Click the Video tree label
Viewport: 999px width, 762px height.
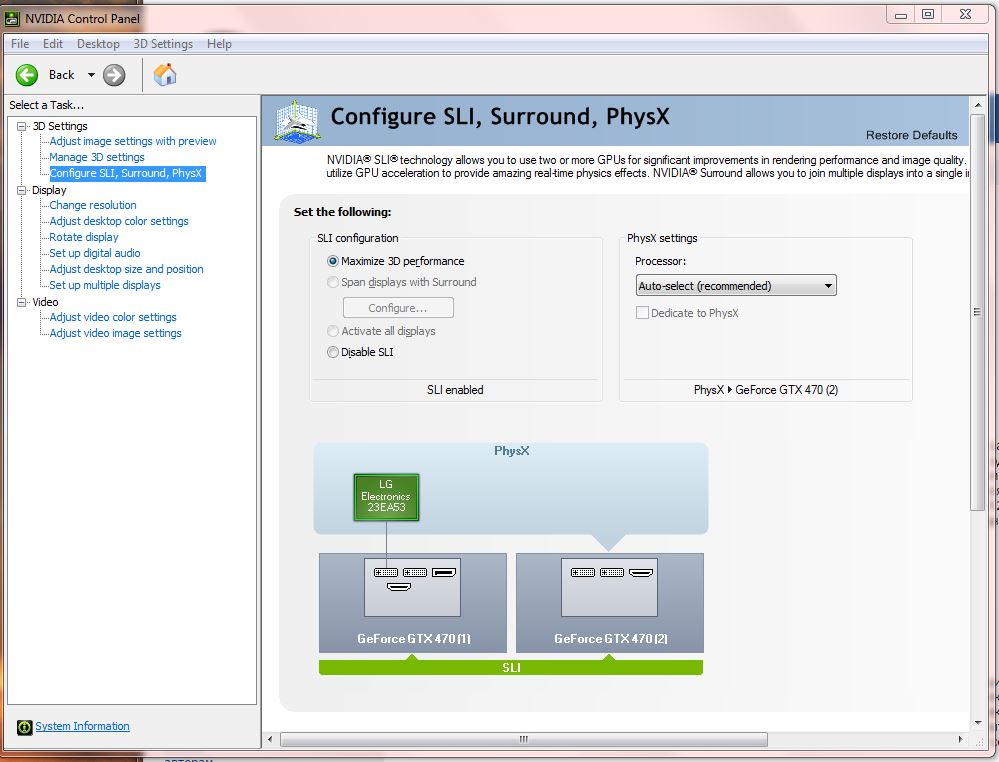[x=45, y=302]
